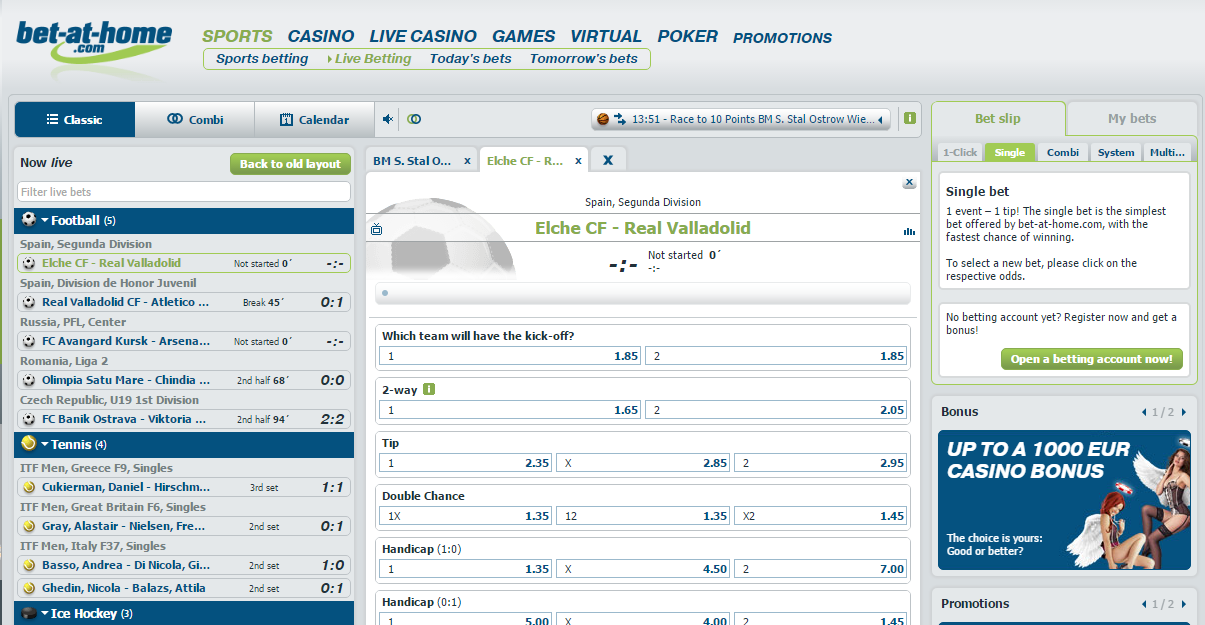
Task: Click the tennis ball icon beside Cukierman, Daniel
Action: pos(29,487)
